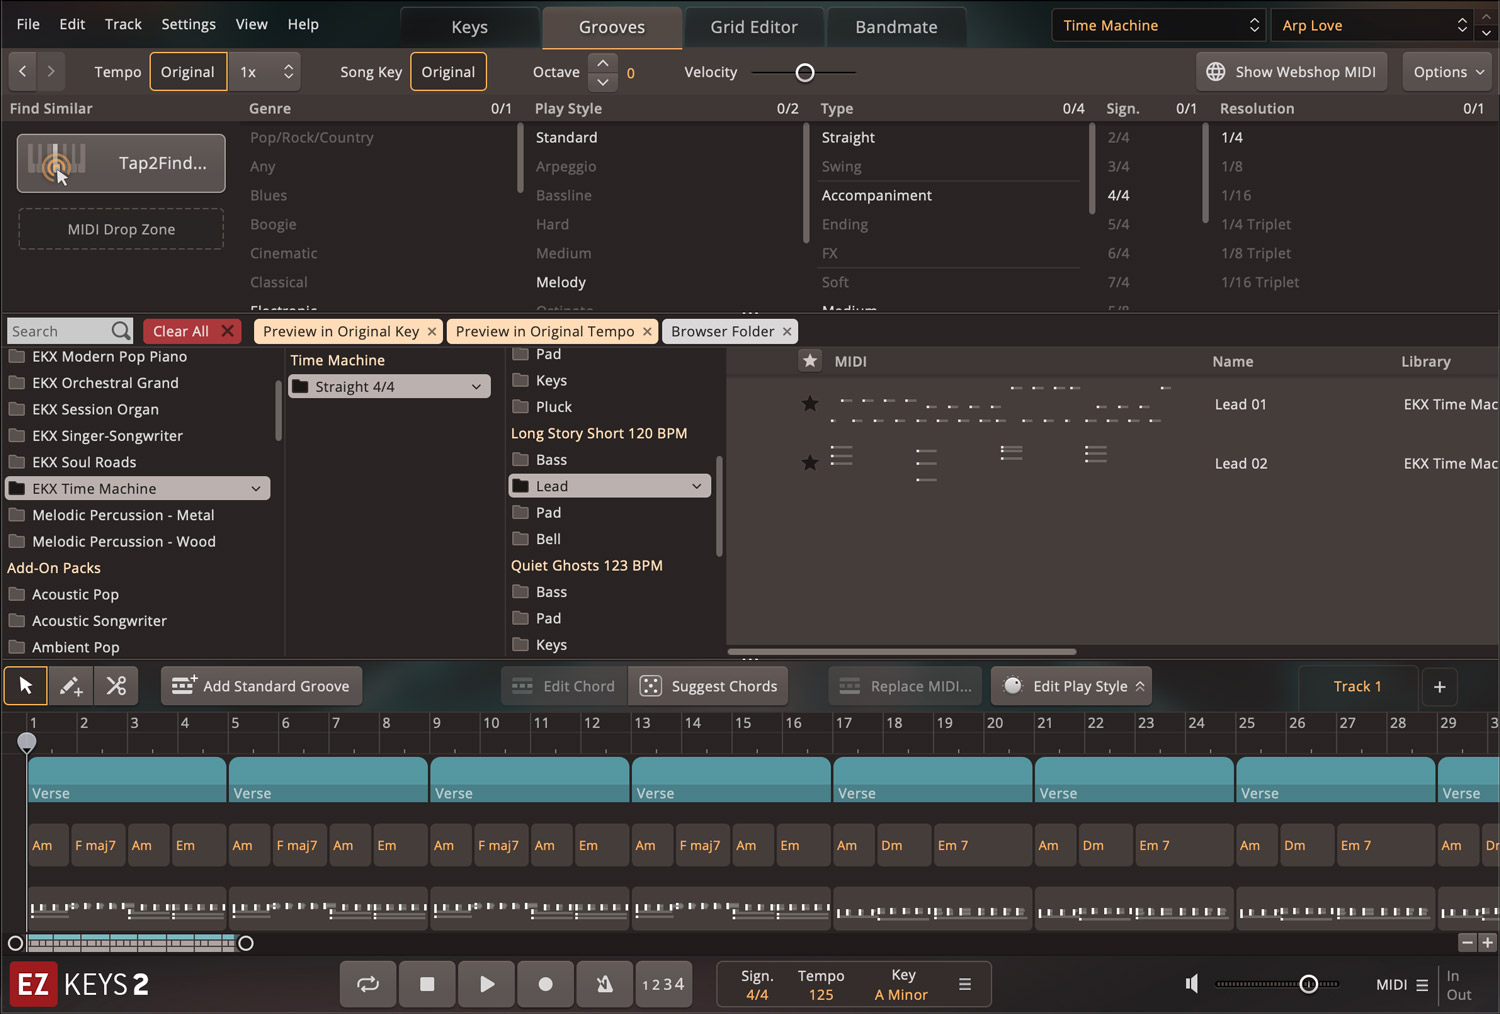Open the Options dropdown
The image size is (1500, 1014).
(x=1447, y=72)
